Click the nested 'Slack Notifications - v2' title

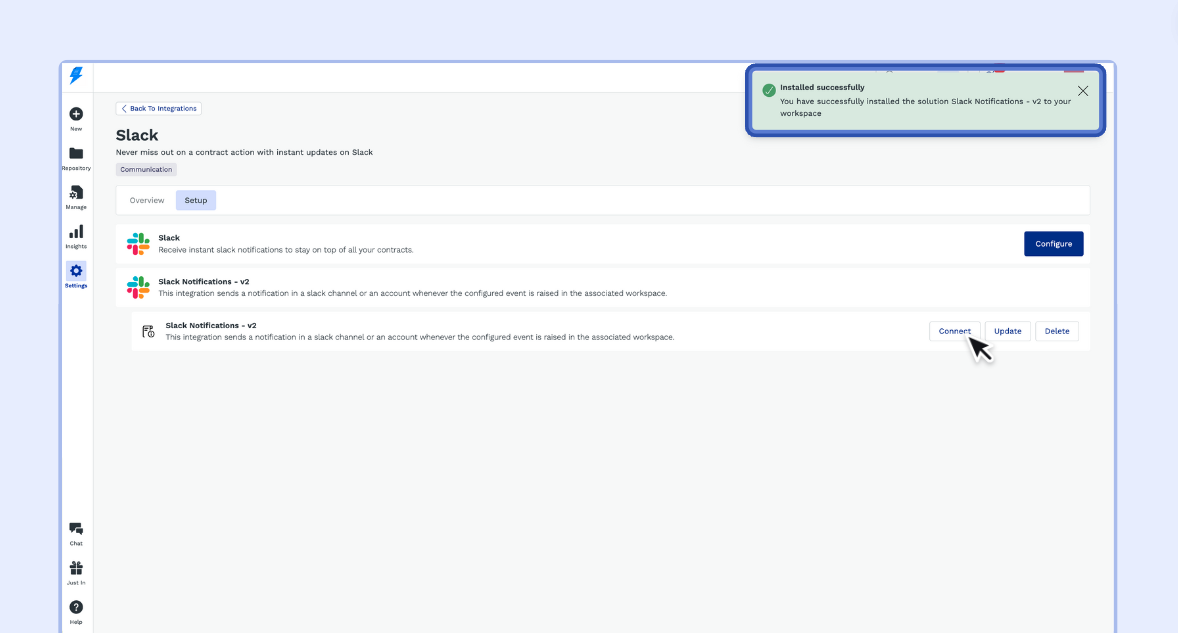tap(211, 325)
